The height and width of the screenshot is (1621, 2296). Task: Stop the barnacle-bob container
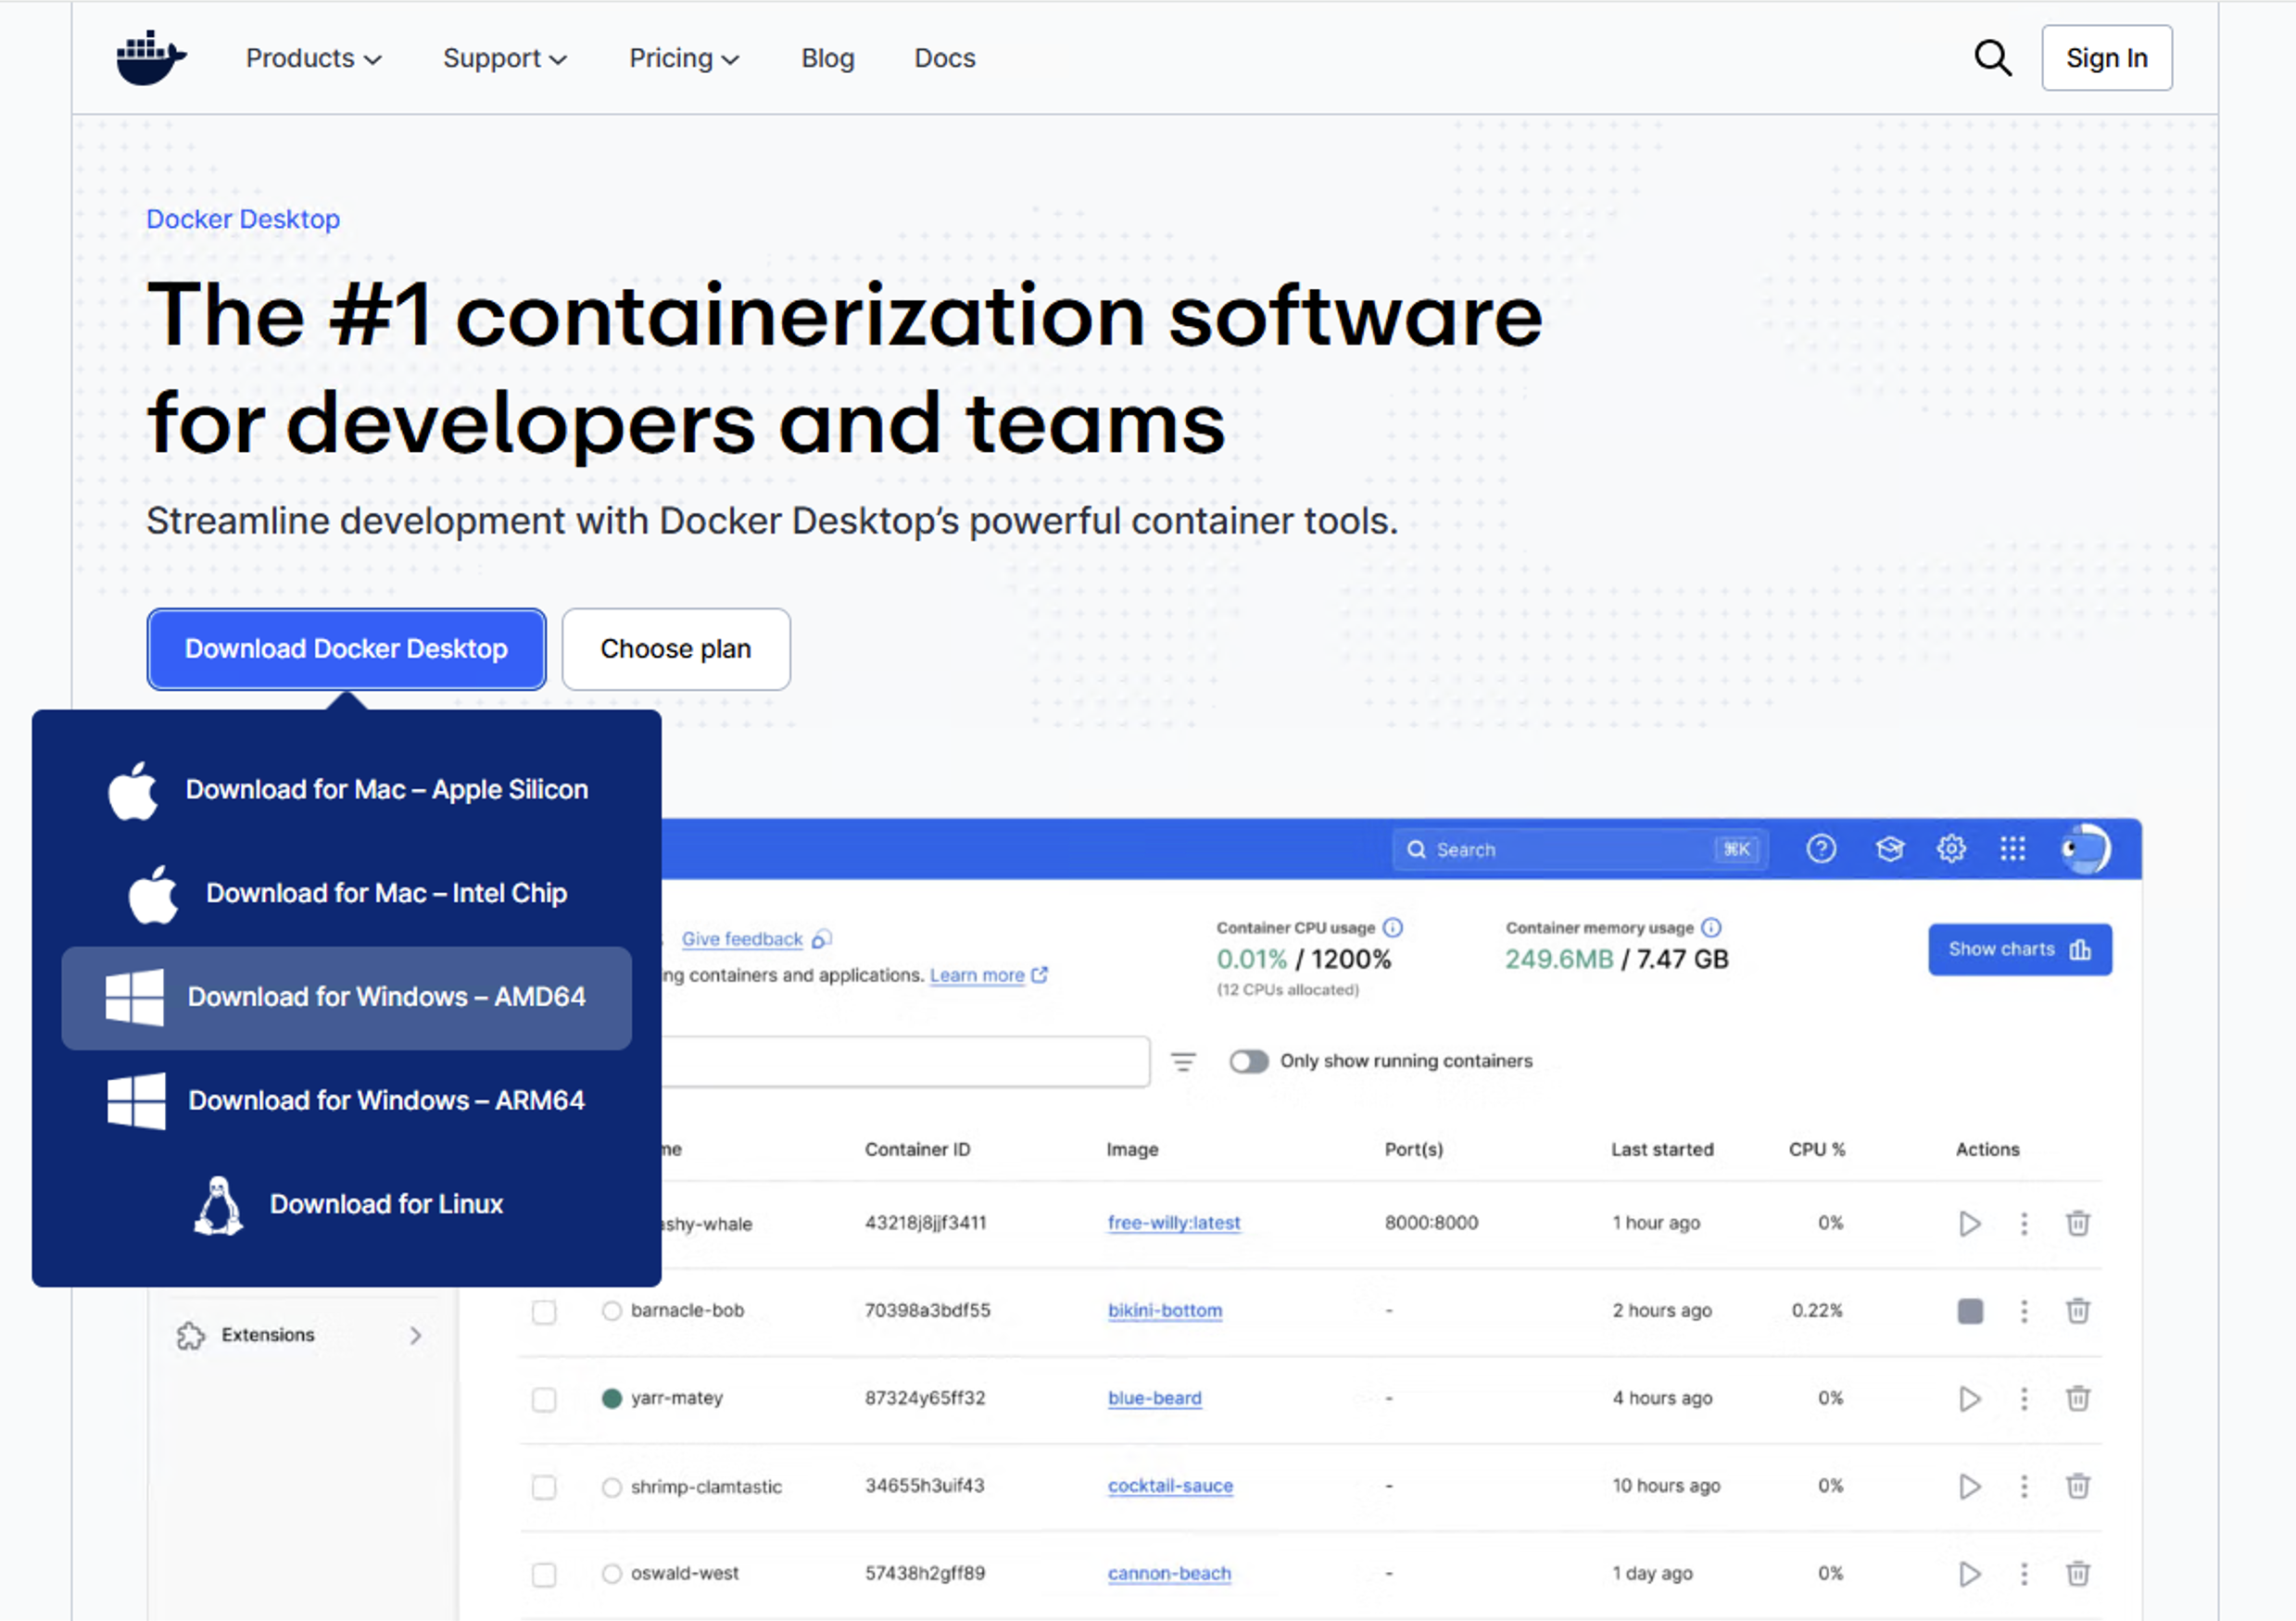(x=1969, y=1311)
